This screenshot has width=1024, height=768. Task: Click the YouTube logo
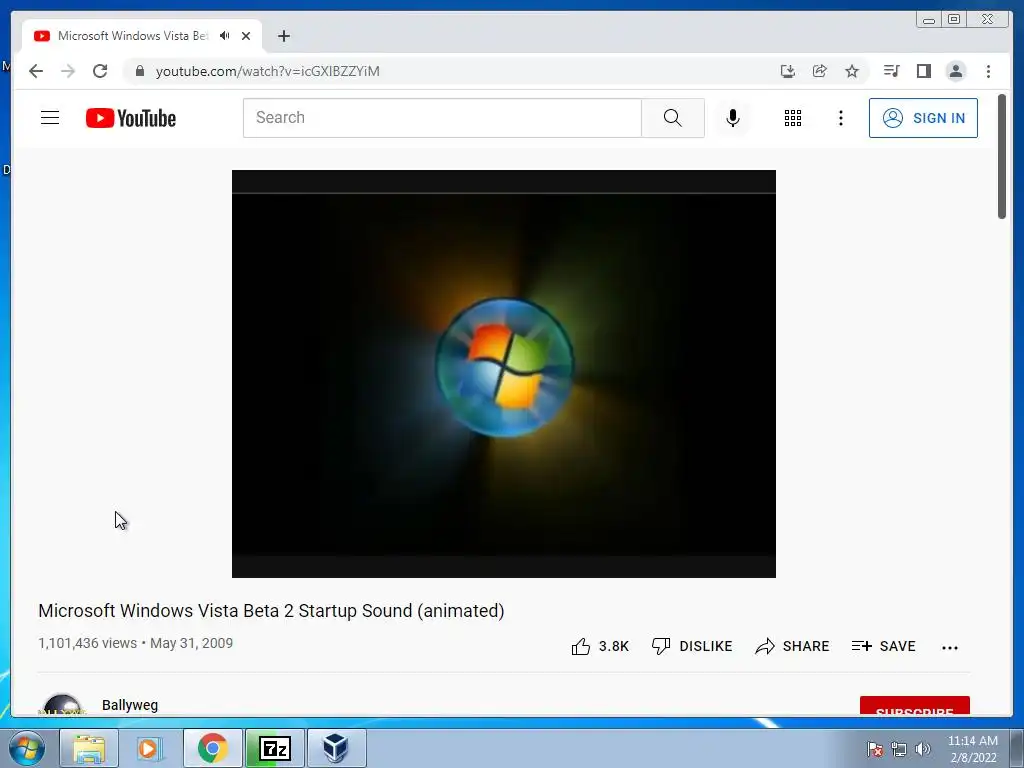pyautogui.click(x=131, y=118)
